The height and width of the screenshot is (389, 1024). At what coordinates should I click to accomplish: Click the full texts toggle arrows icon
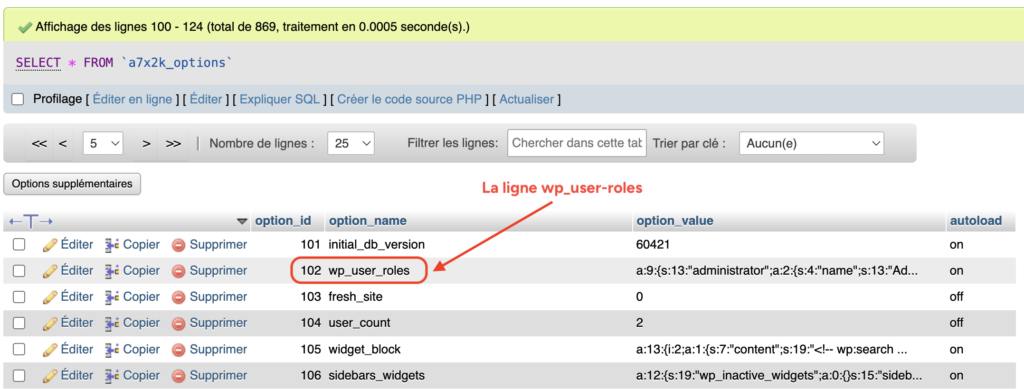[x=31, y=222]
